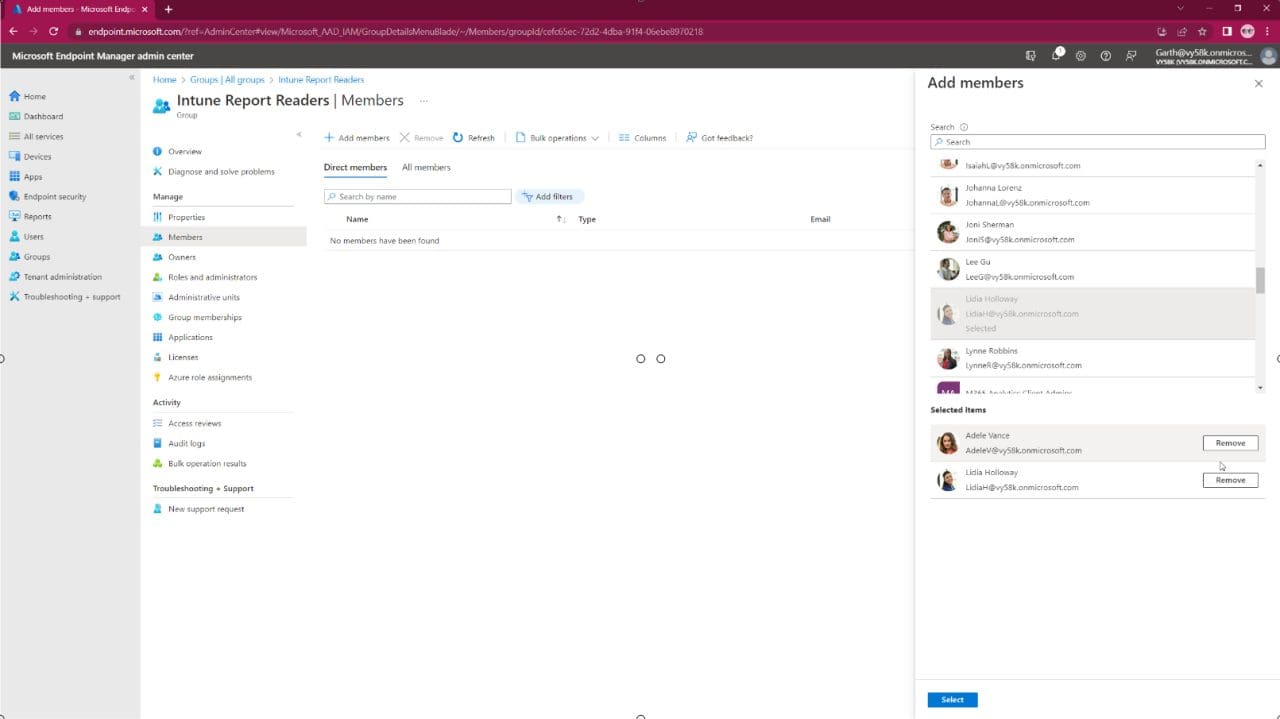Remove Adele Vance from Selected Items
1280x719 pixels.
point(1229,442)
